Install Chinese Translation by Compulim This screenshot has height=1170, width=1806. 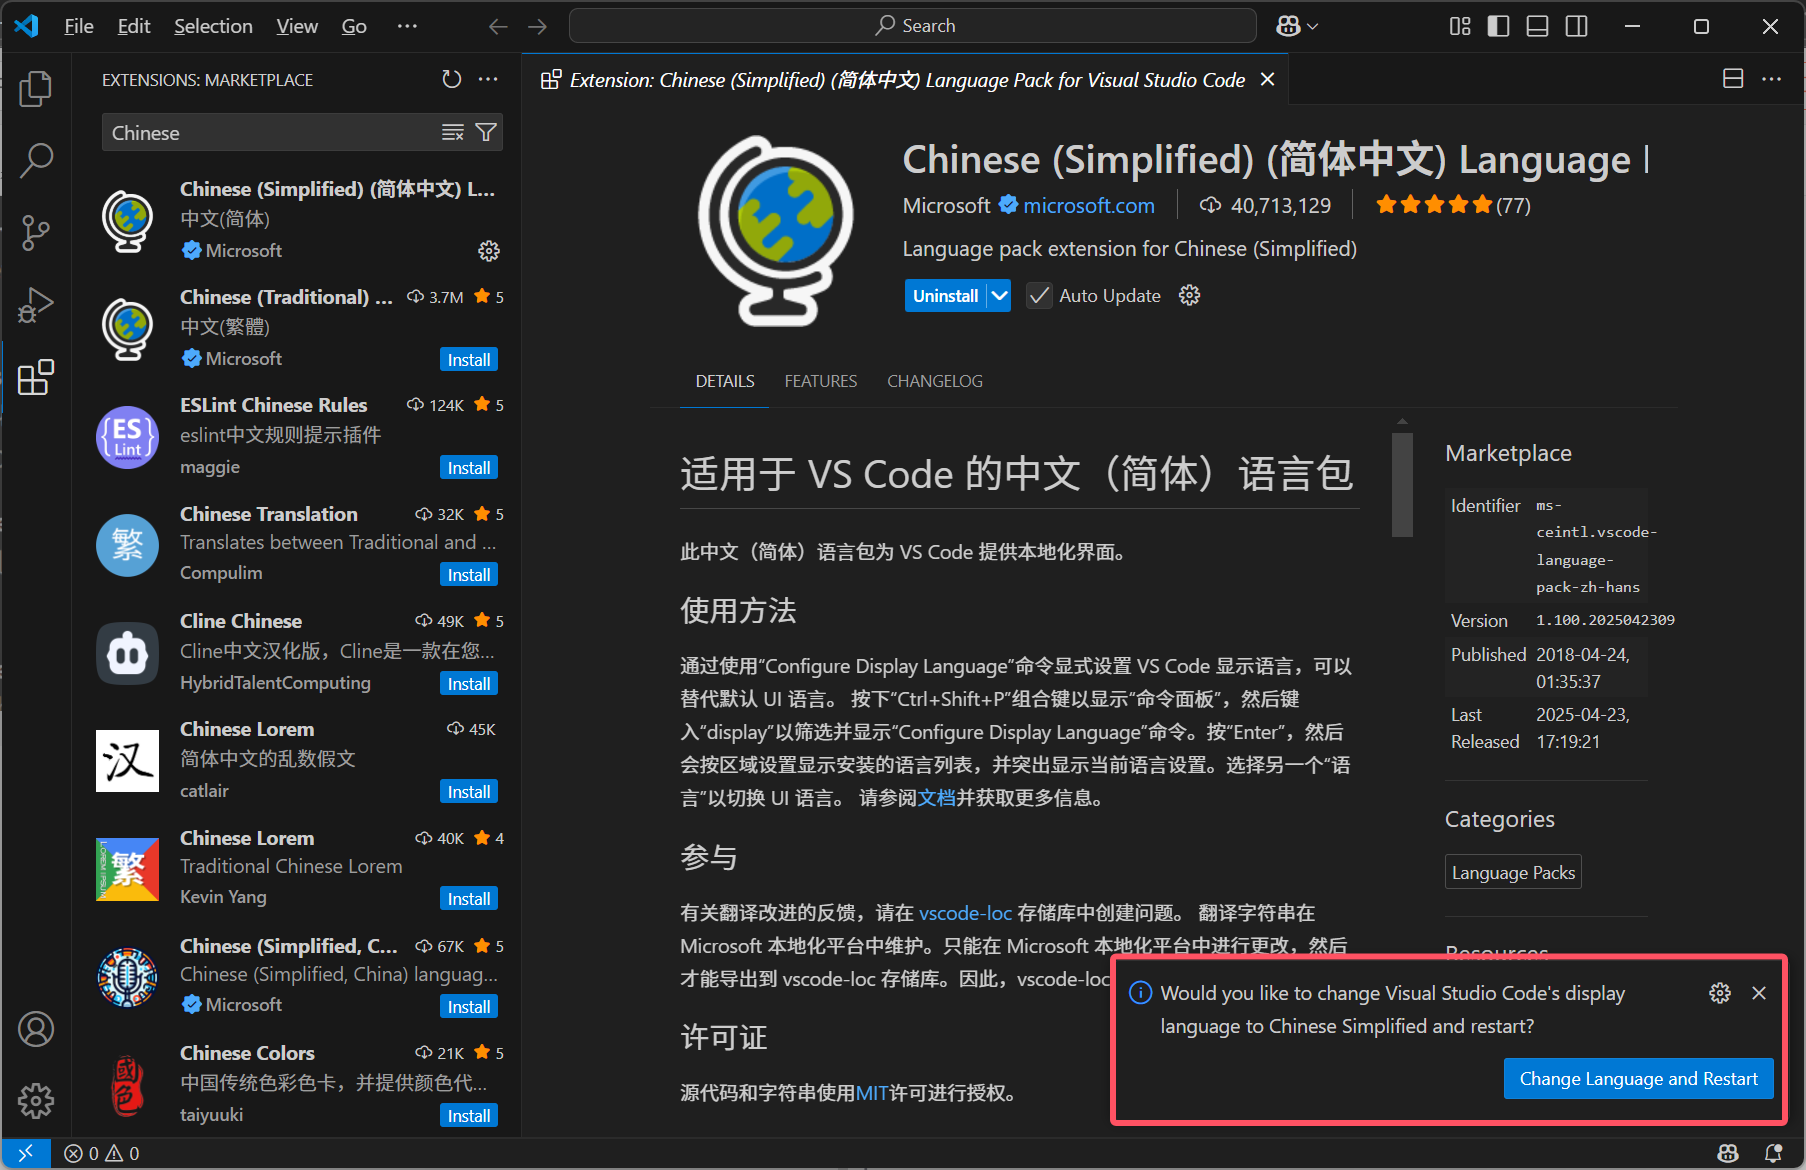click(x=469, y=575)
